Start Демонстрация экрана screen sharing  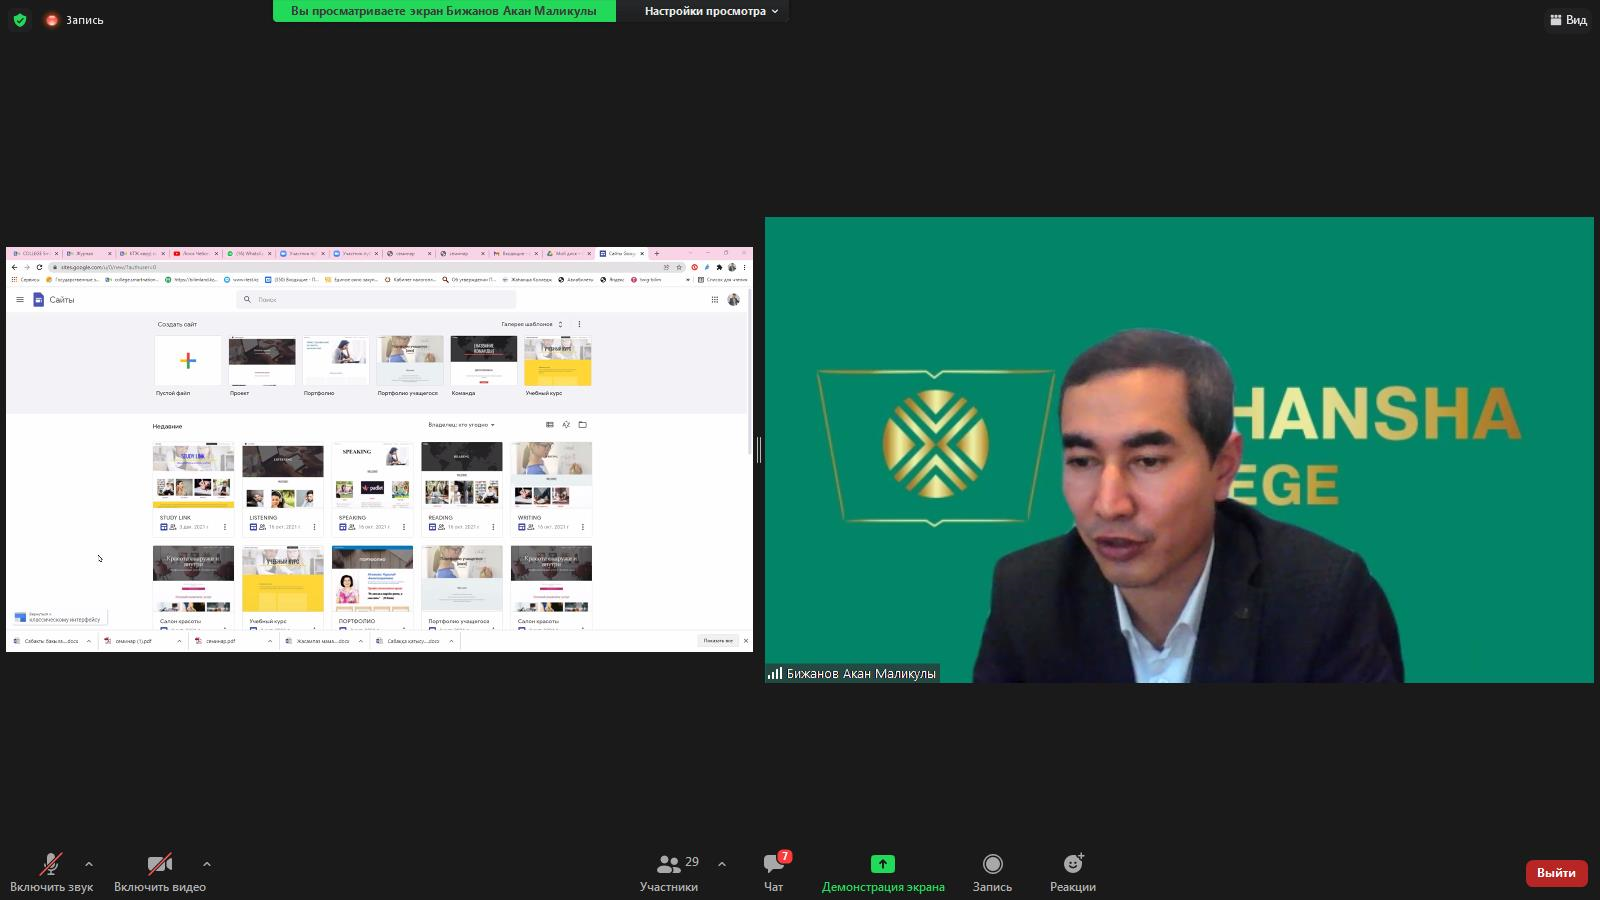[883, 873]
